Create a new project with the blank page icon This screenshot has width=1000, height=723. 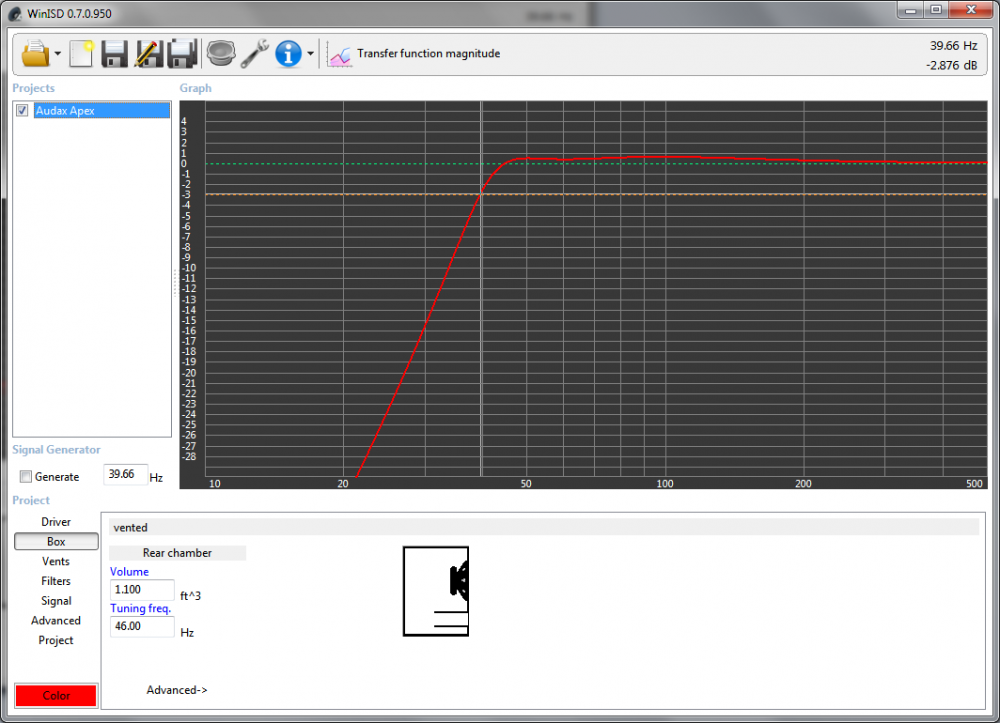tap(81, 53)
